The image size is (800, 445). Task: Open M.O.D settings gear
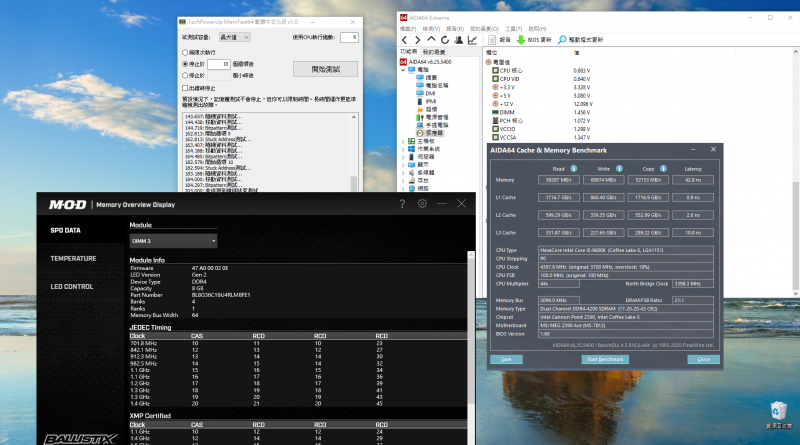[422, 204]
